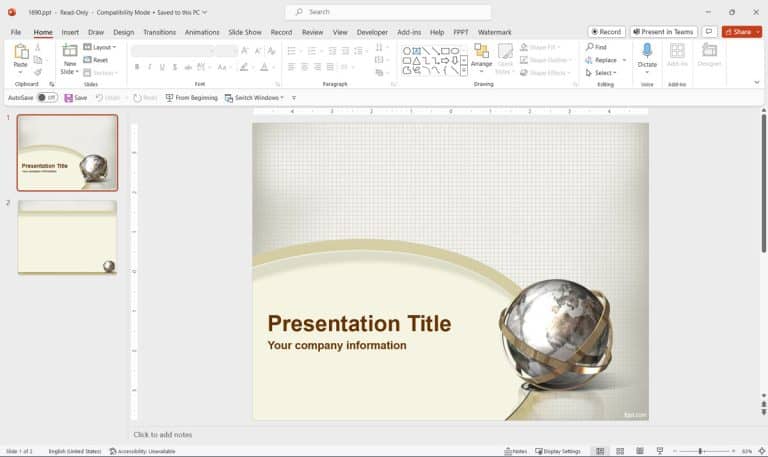Toggle Underline formatting
The width and height of the screenshot is (768, 457).
click(x=162, y=67)
